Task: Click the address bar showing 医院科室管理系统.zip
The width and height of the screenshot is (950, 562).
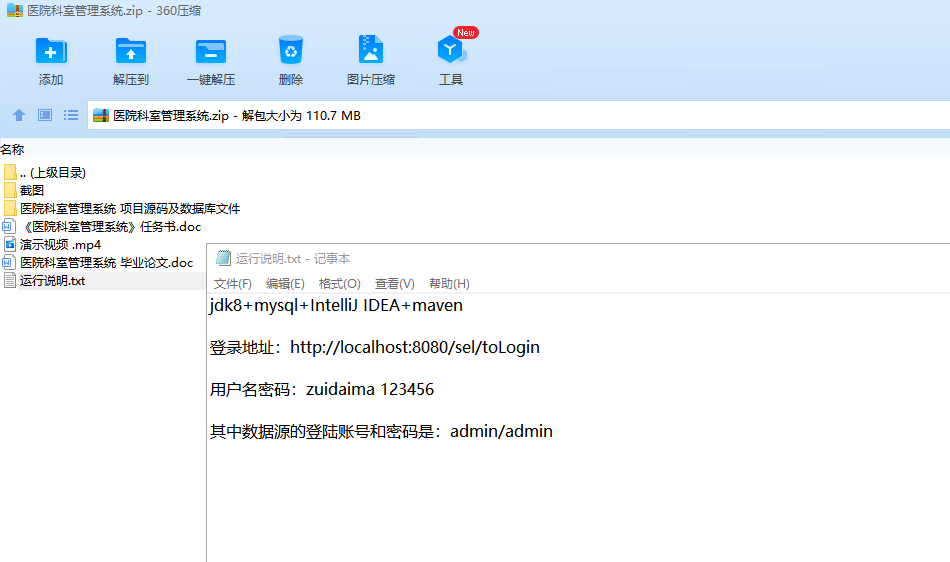Action: [x=519, y=115]
